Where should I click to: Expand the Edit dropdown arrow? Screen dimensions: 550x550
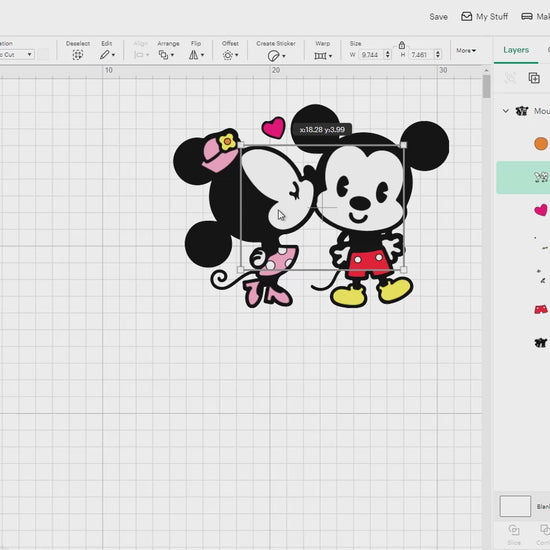coord(113,55)
